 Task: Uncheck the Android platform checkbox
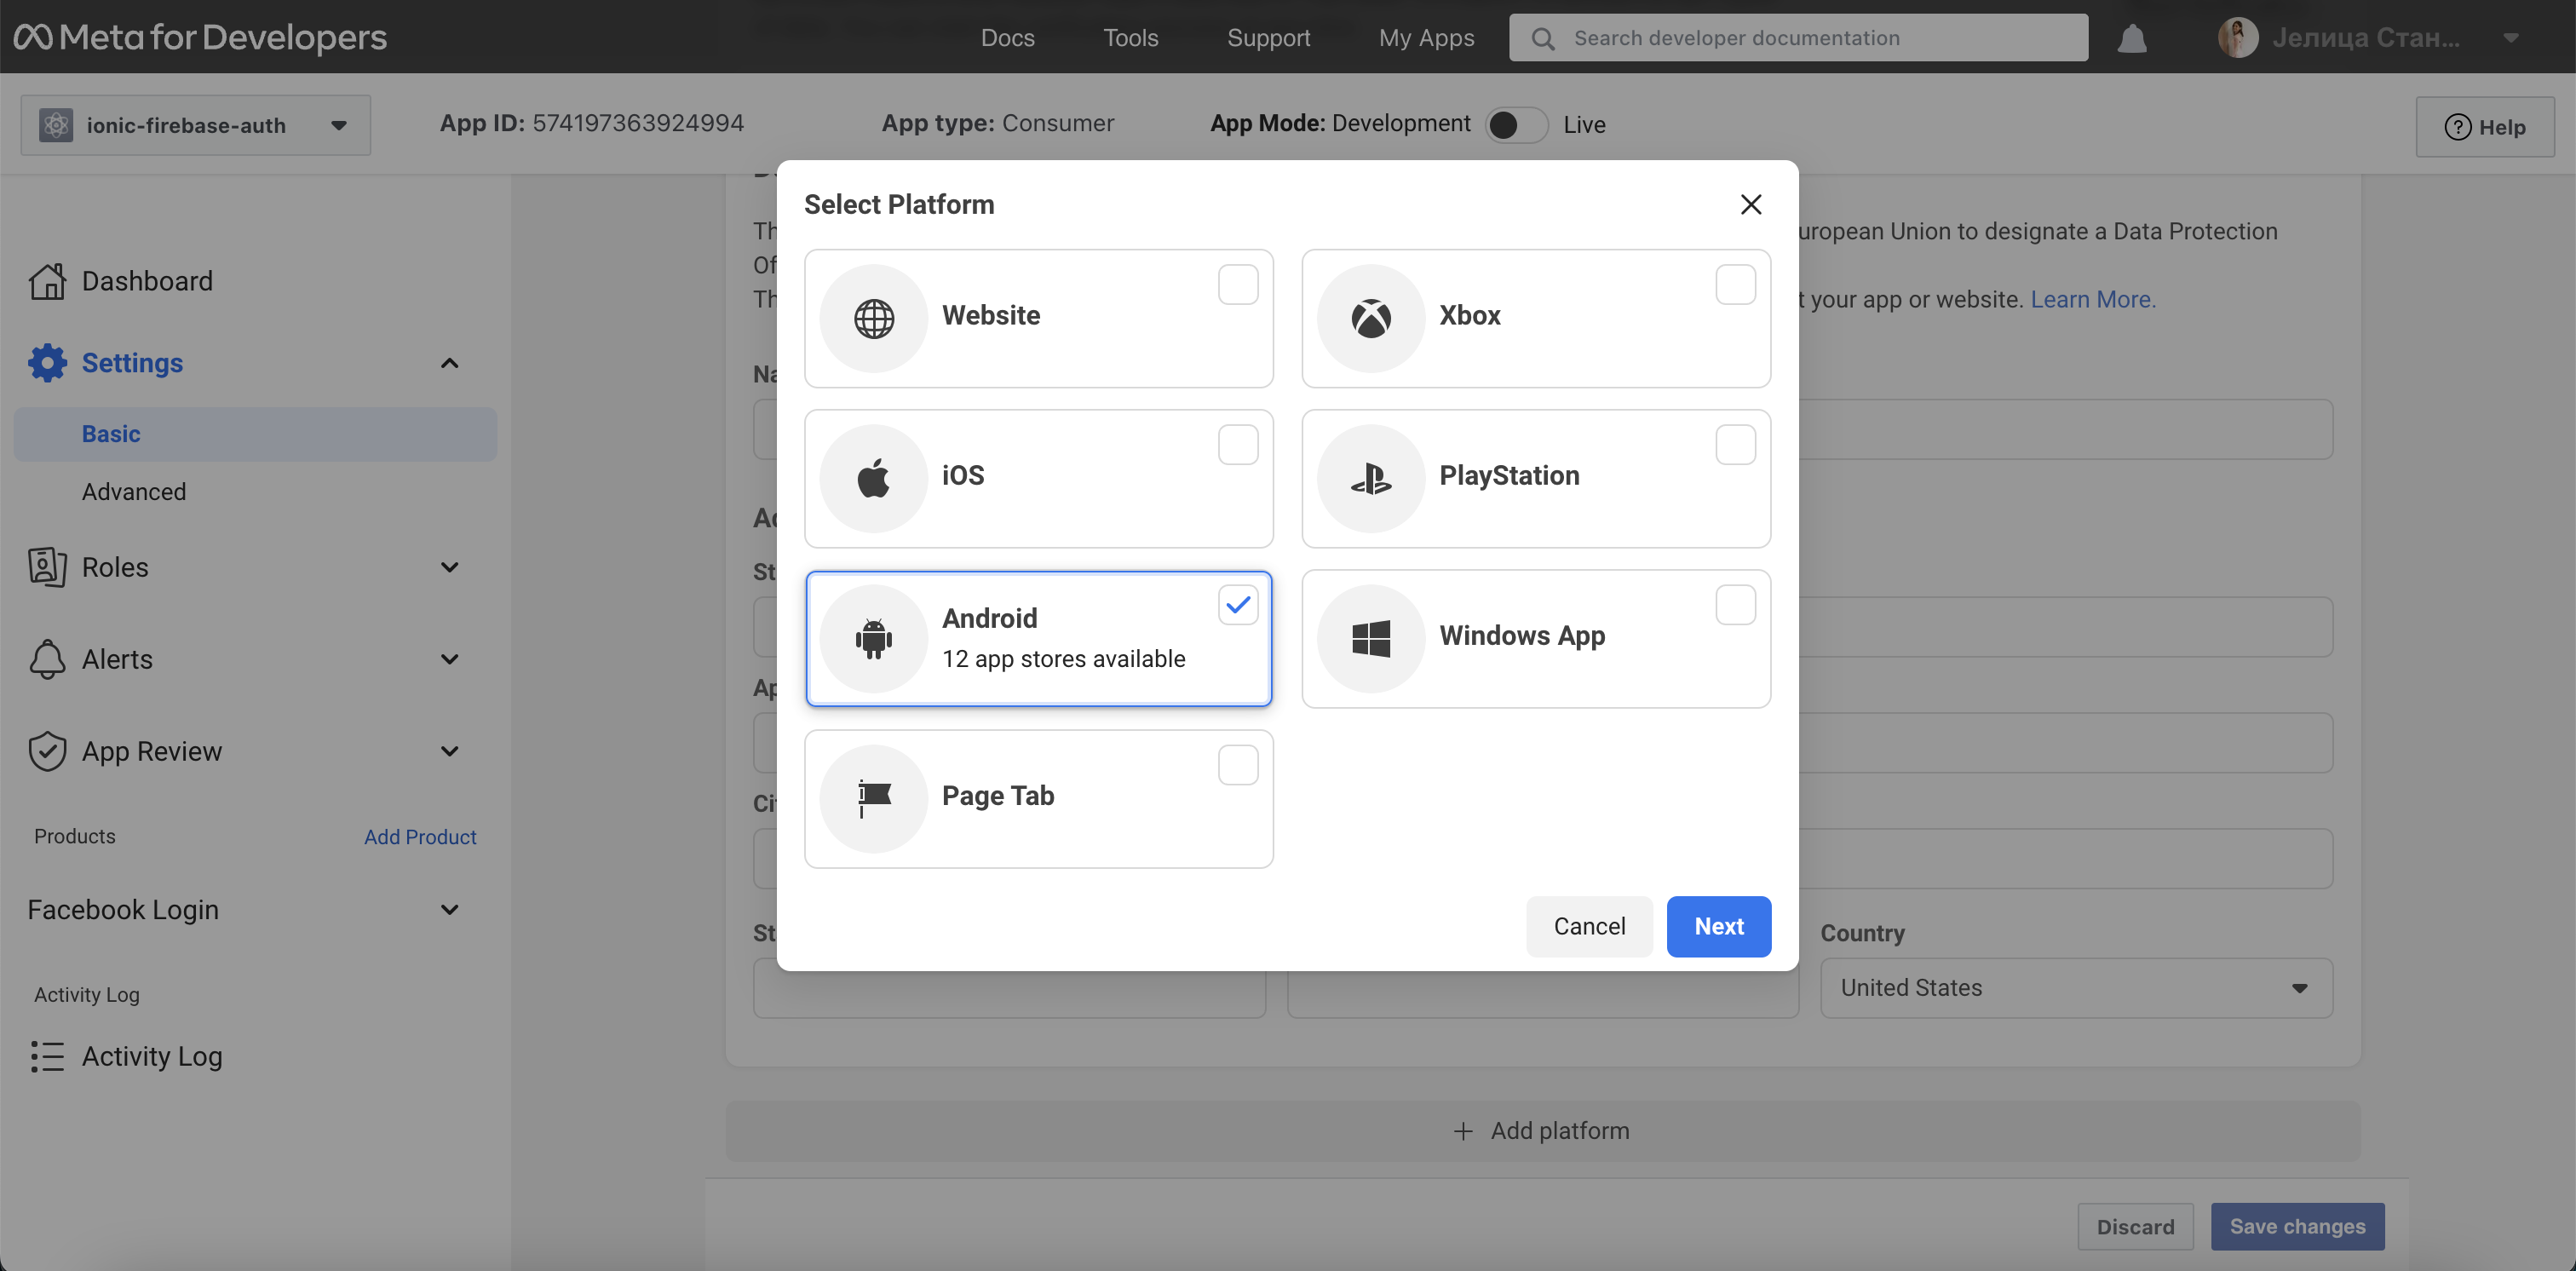point(1237,605)
